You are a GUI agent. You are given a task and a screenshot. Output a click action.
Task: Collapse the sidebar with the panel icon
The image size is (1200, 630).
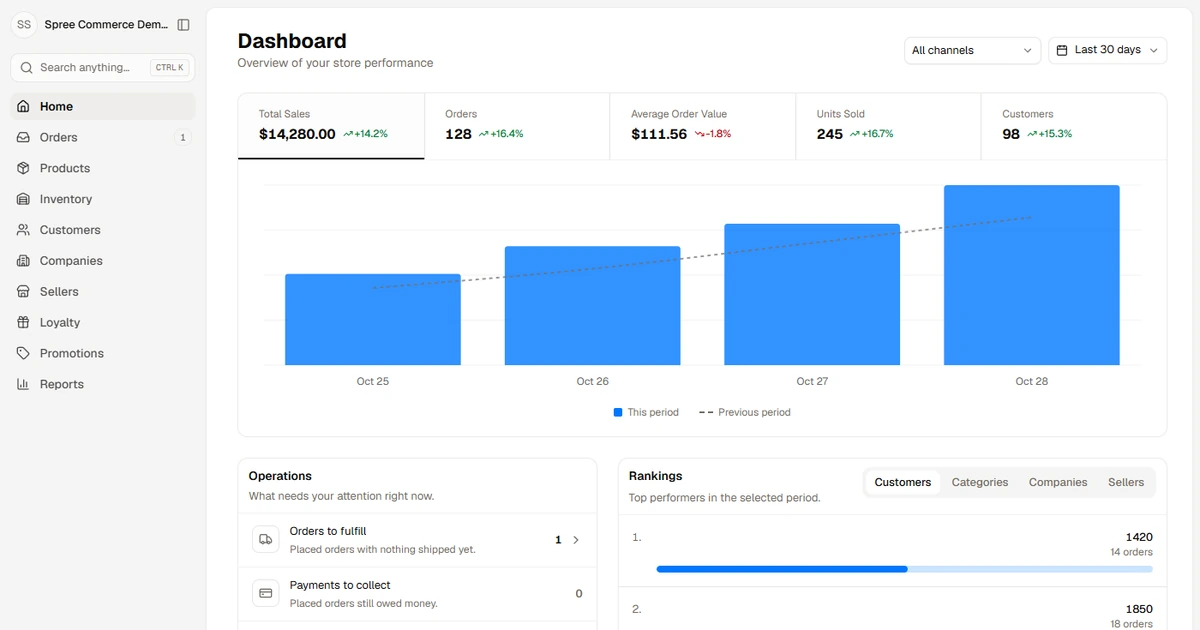pyautogui.click(x=183, y=25)
